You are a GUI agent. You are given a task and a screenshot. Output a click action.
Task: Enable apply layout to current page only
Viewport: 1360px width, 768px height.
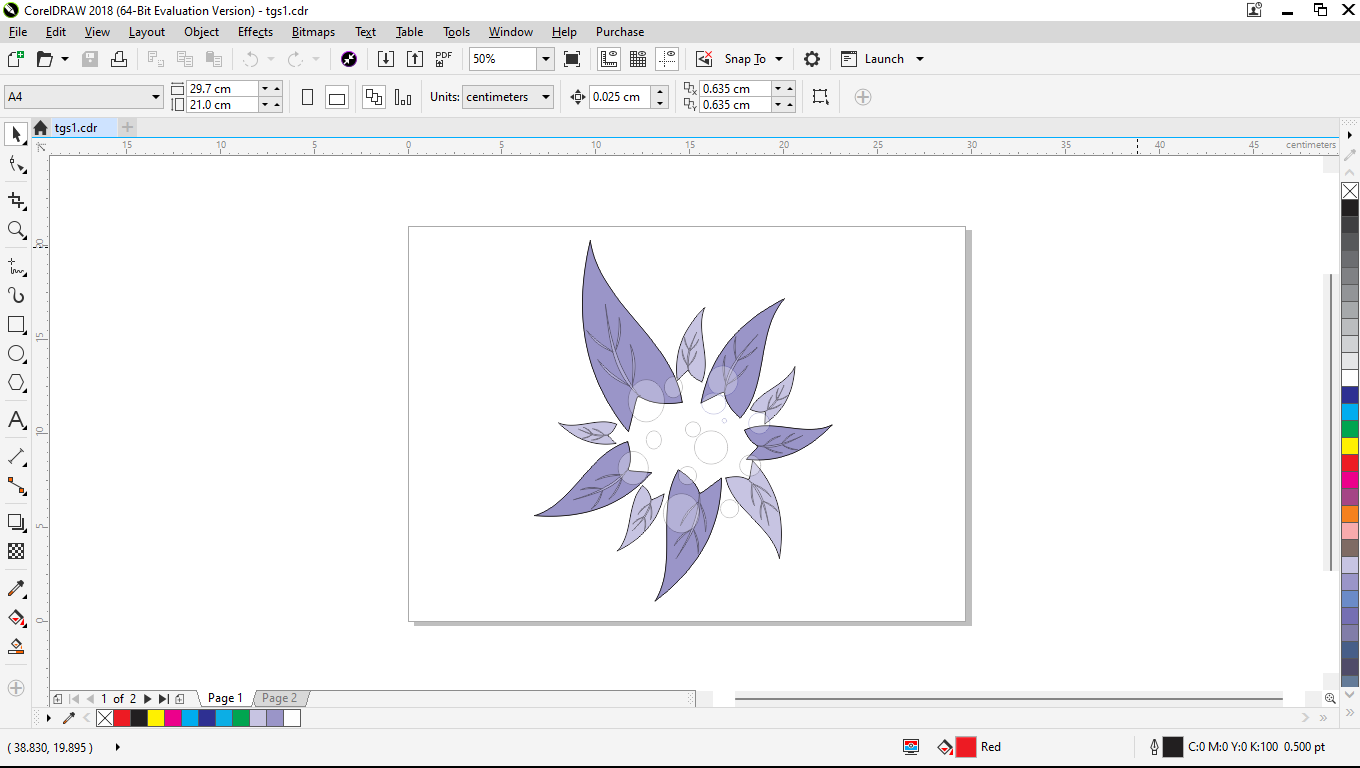[x=403, y=97]
